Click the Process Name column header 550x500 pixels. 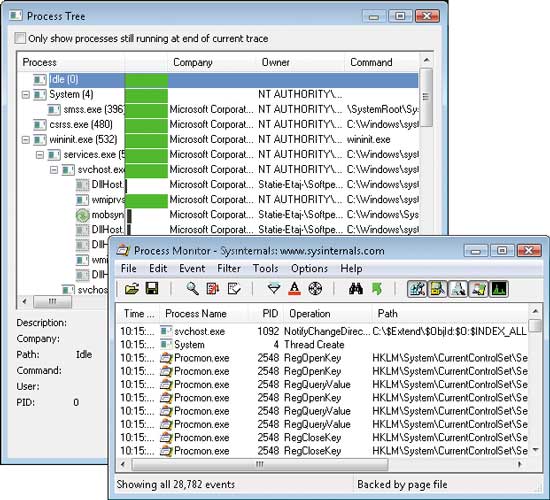tap(204, 313)
